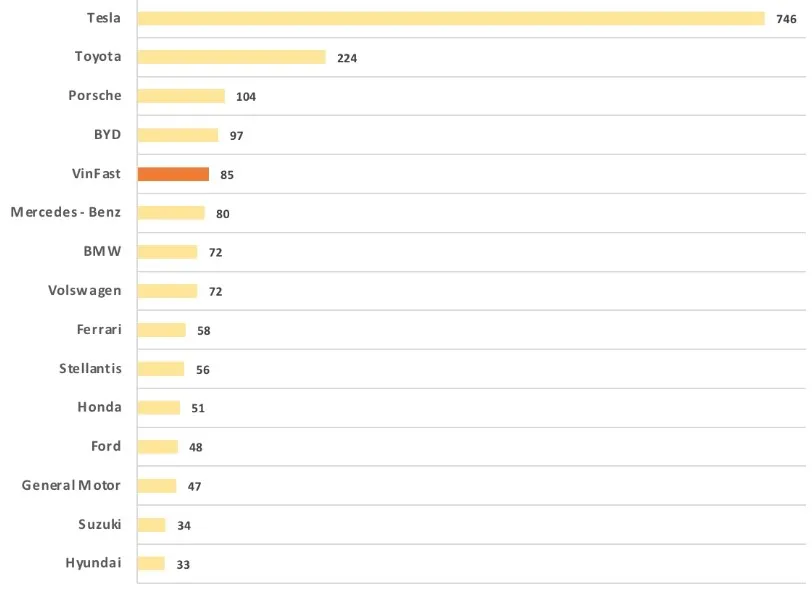
Task: Click the 104 value label
Action: (x=246, y=97)
